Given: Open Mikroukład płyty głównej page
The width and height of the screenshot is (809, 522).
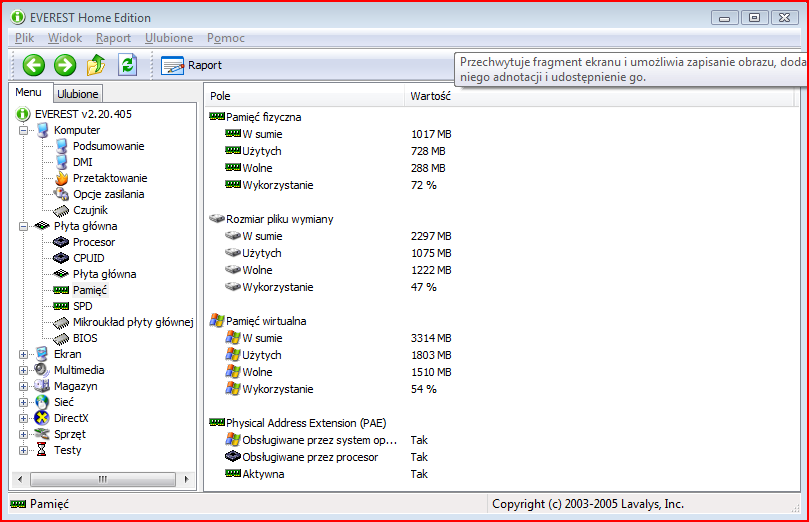Looking at the screenshot, I should click(x=133, y=322).
